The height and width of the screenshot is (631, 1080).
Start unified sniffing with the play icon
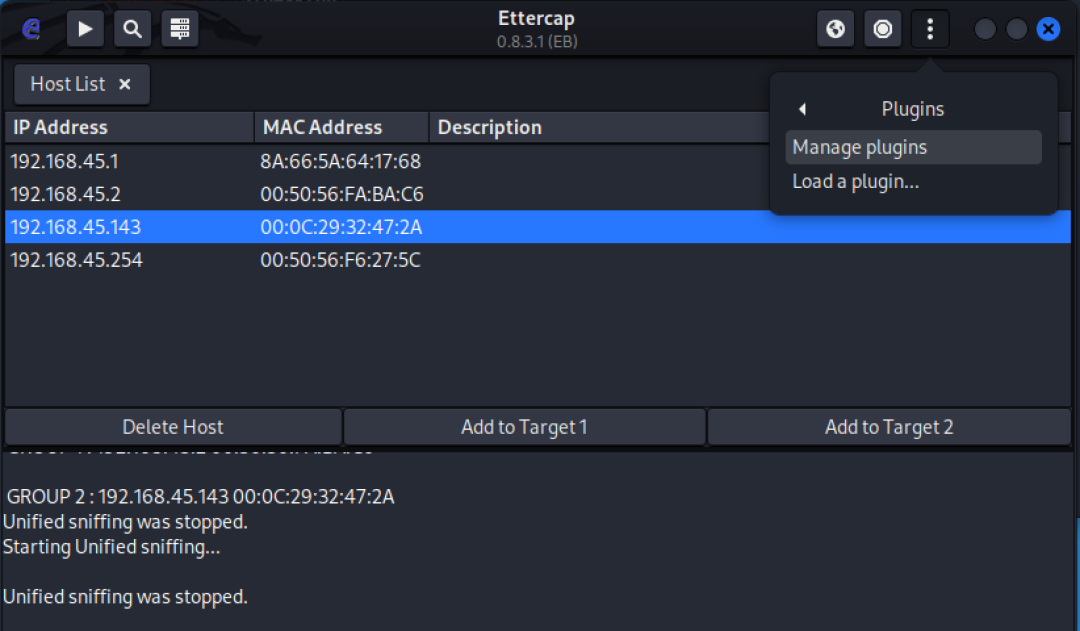[85, 28]
